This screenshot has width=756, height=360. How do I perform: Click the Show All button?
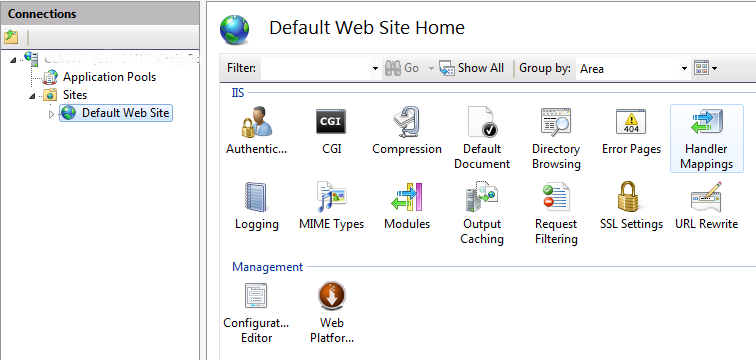pyautogui.click(x=472, y=68)
